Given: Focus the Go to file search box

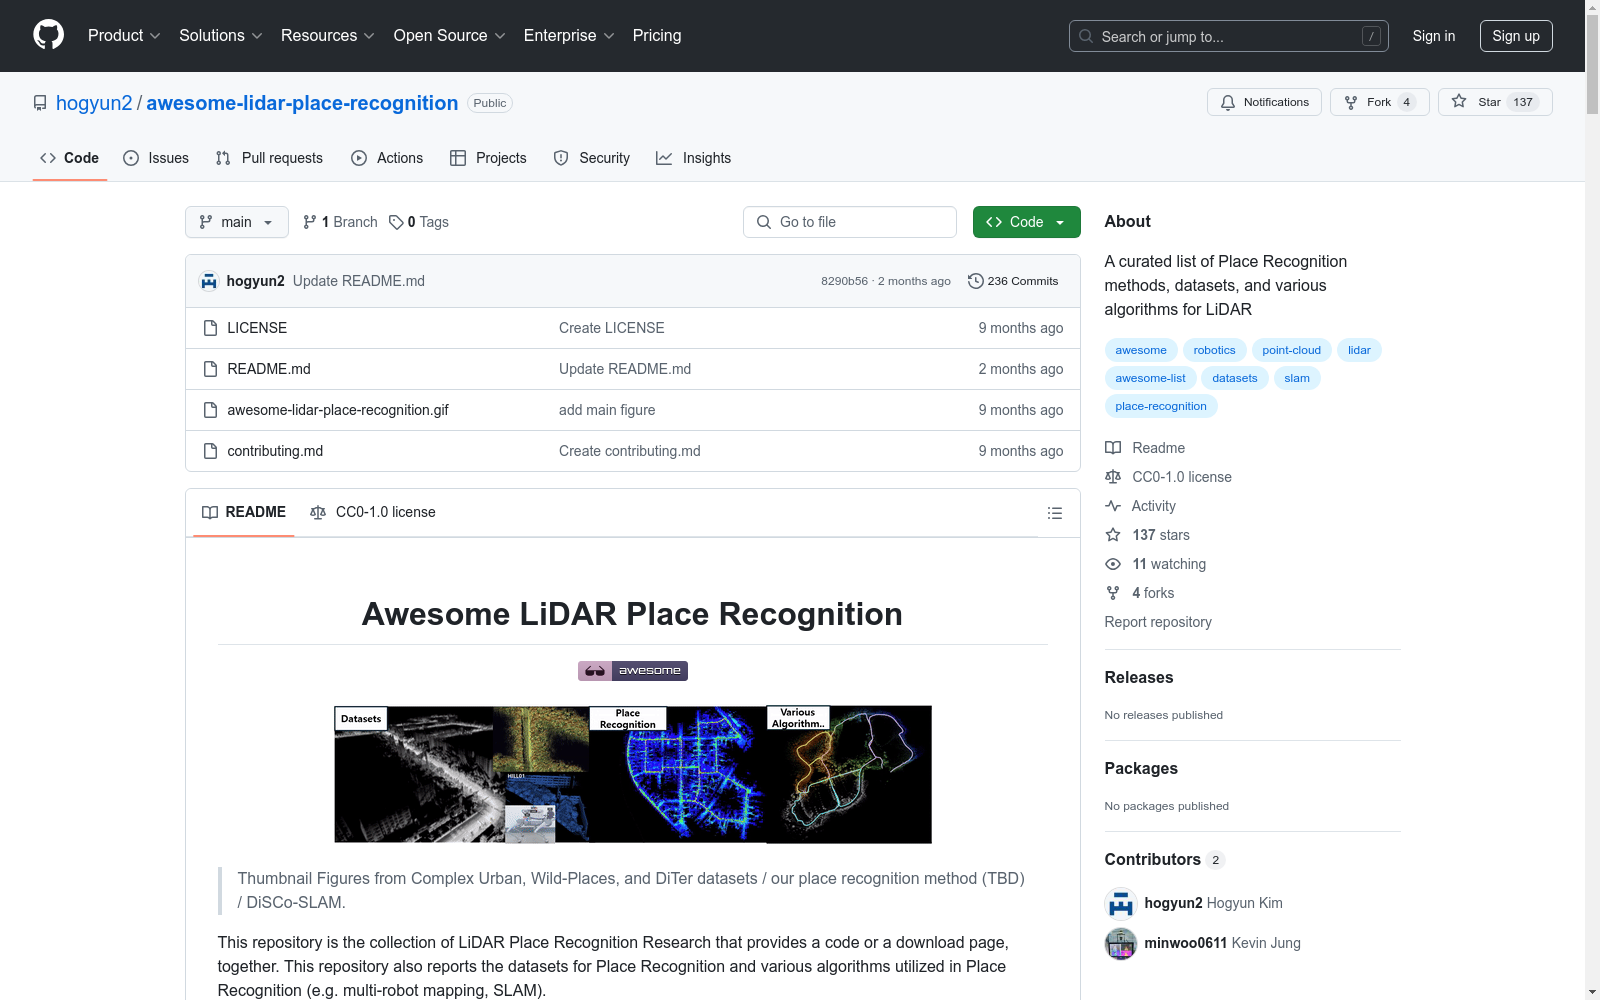Looking at the screenshot, I should pos(850,222).
